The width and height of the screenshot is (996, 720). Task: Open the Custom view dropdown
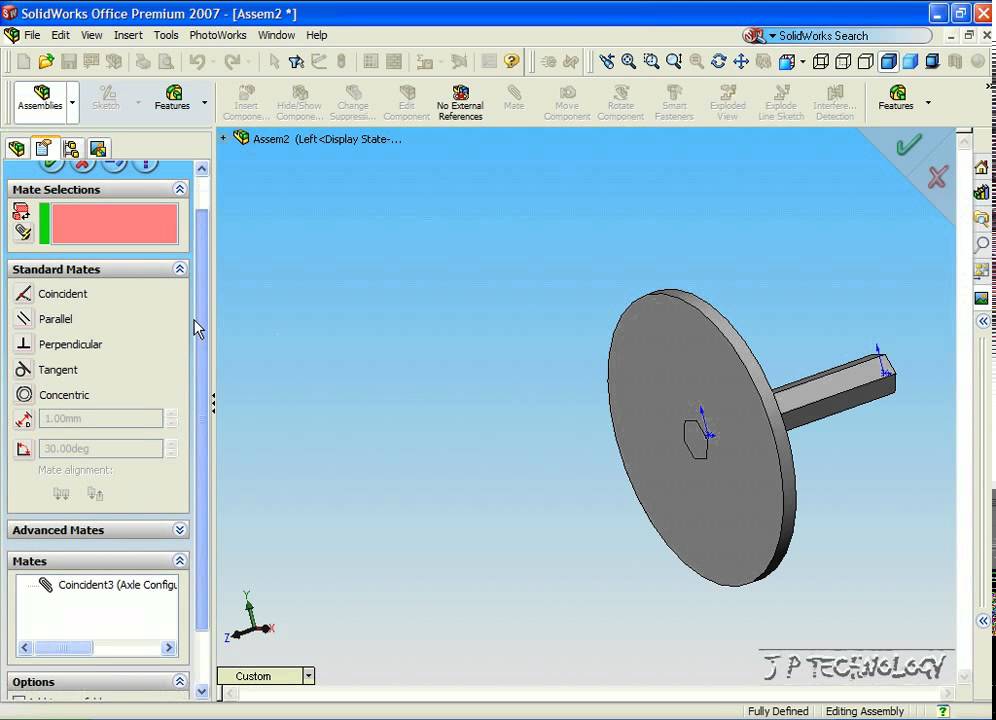(x=309, y=676)
